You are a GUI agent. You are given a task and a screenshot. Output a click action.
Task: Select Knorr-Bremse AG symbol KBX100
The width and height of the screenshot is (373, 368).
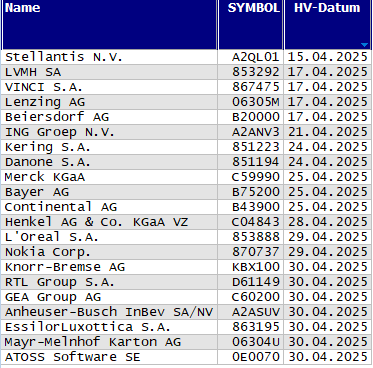256,267
